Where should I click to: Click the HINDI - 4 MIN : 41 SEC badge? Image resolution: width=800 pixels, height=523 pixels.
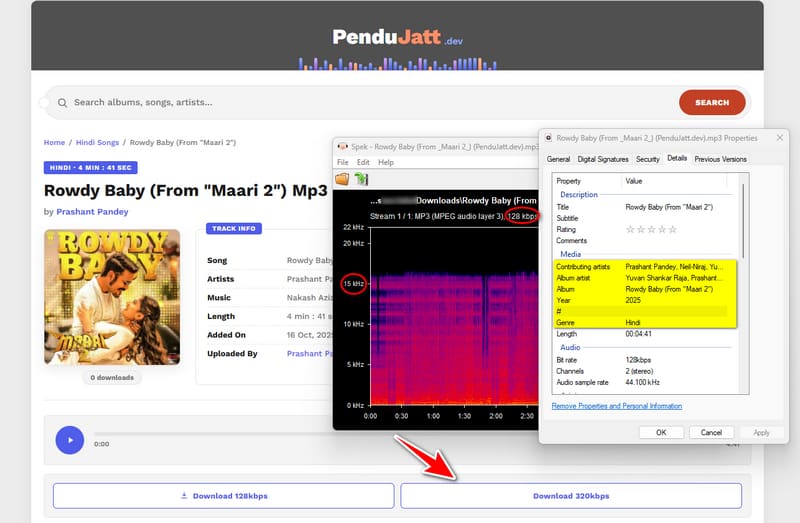(90, 168)
